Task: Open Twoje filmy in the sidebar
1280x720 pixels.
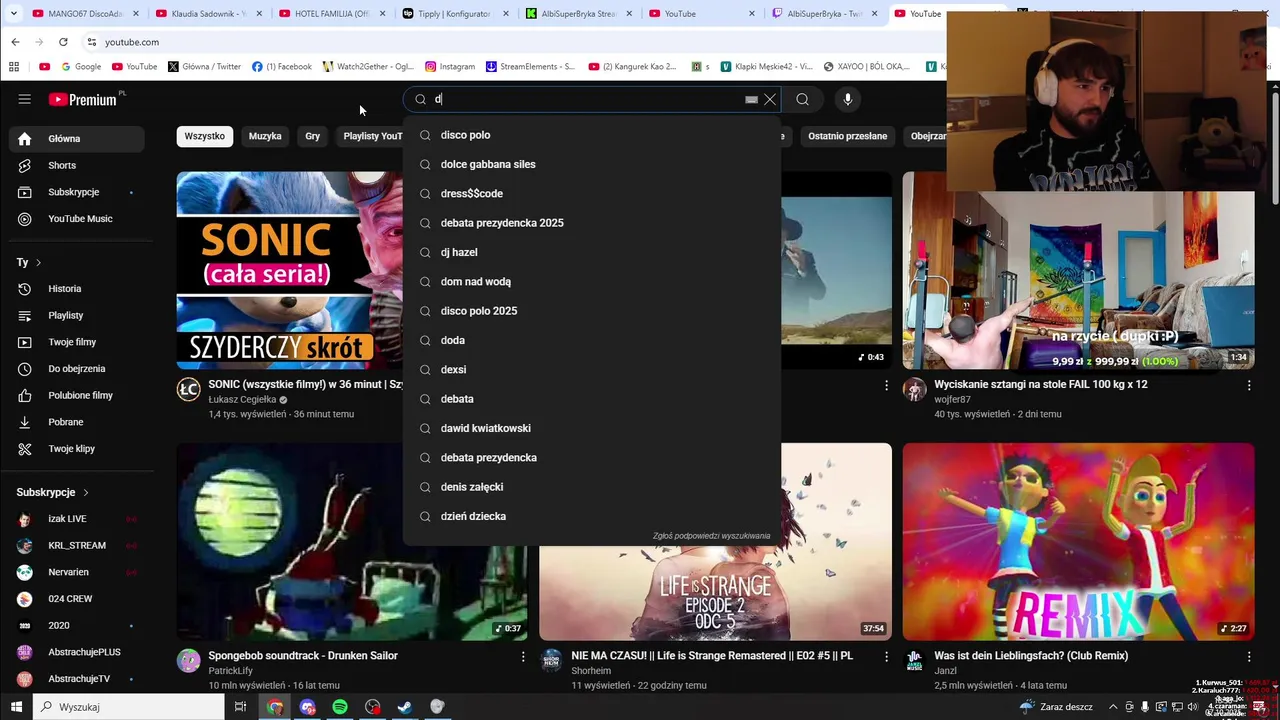Action: [x=77, y=342]
